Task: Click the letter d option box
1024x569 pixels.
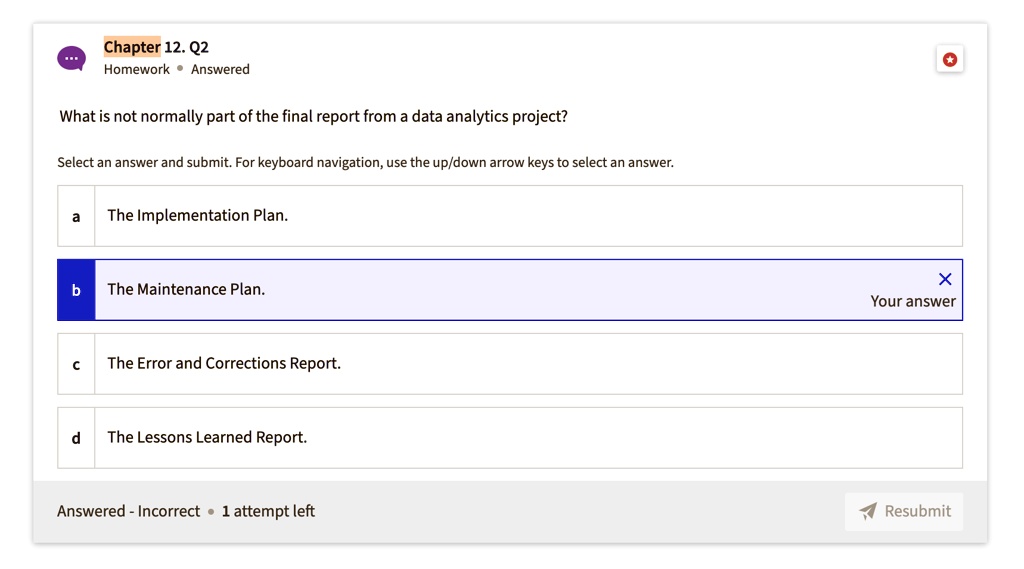Action: [76, 438]
